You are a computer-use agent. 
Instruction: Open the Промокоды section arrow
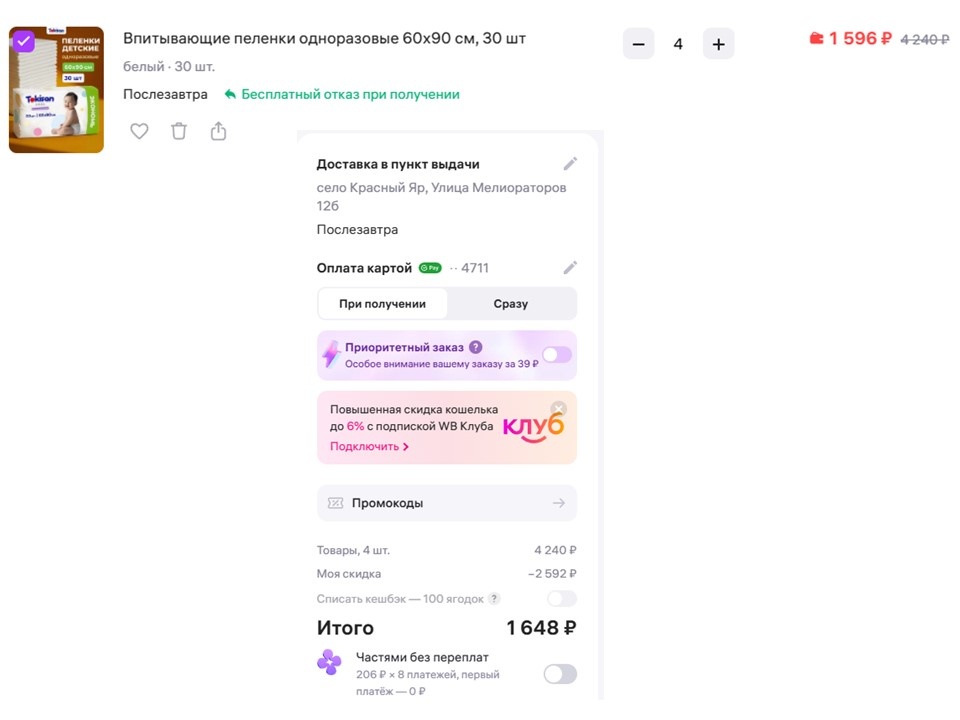coord(558,503)
